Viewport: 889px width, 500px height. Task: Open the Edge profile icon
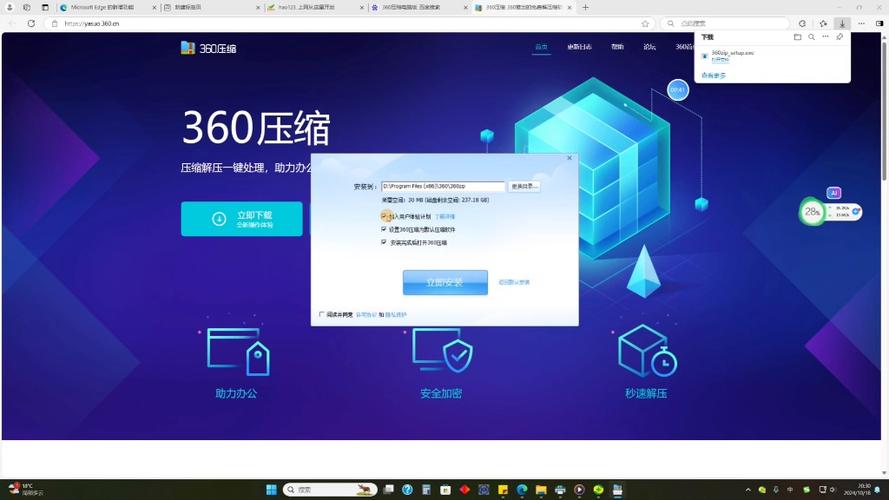click(x=9, y=7)
